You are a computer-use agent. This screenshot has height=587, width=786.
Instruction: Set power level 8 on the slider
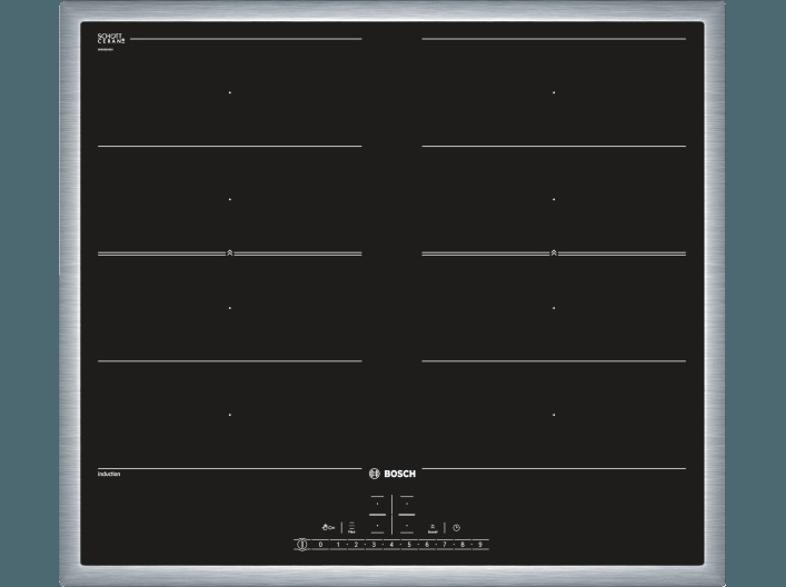[x=462, y=544]
